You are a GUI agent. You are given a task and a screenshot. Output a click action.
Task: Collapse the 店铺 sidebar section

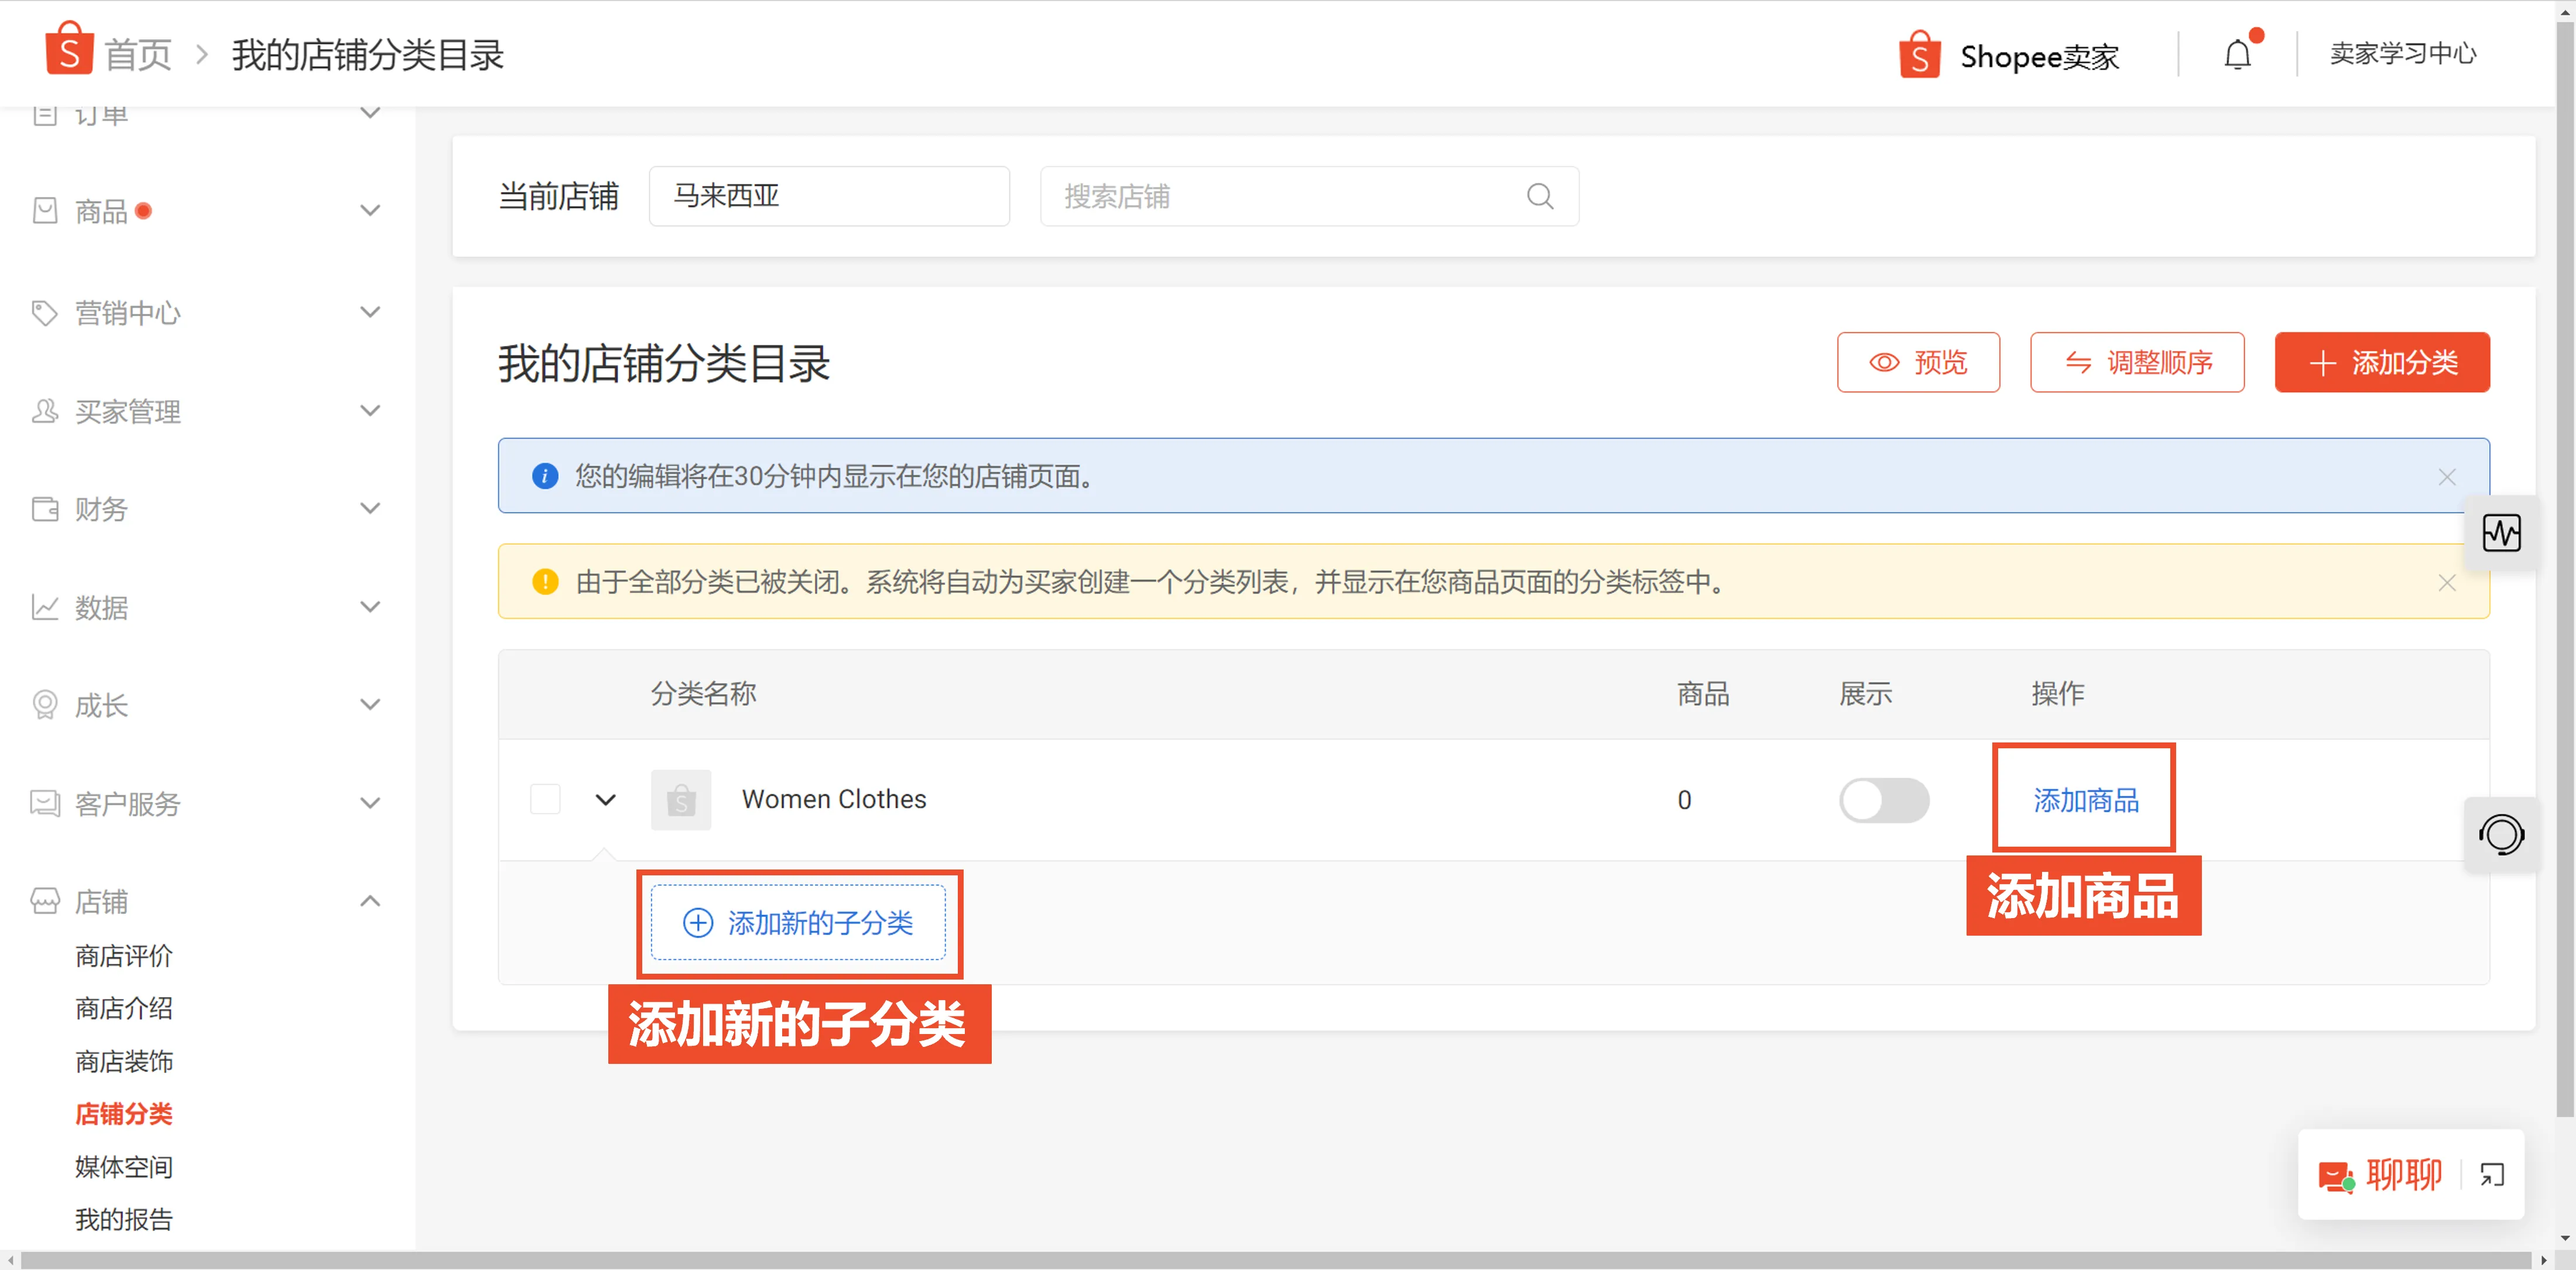point(370,901)
